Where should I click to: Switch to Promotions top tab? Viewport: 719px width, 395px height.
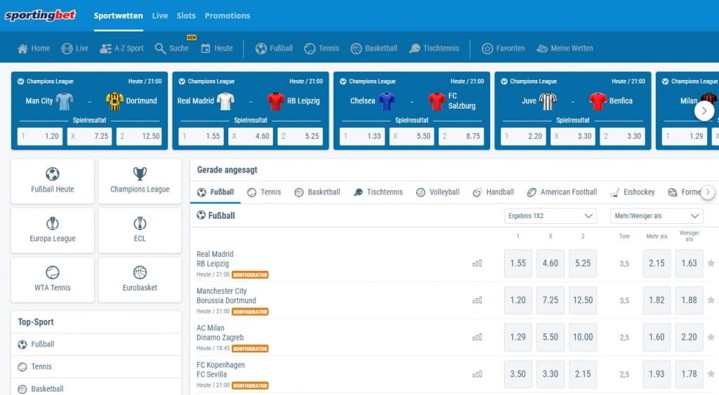coord(227,16)
